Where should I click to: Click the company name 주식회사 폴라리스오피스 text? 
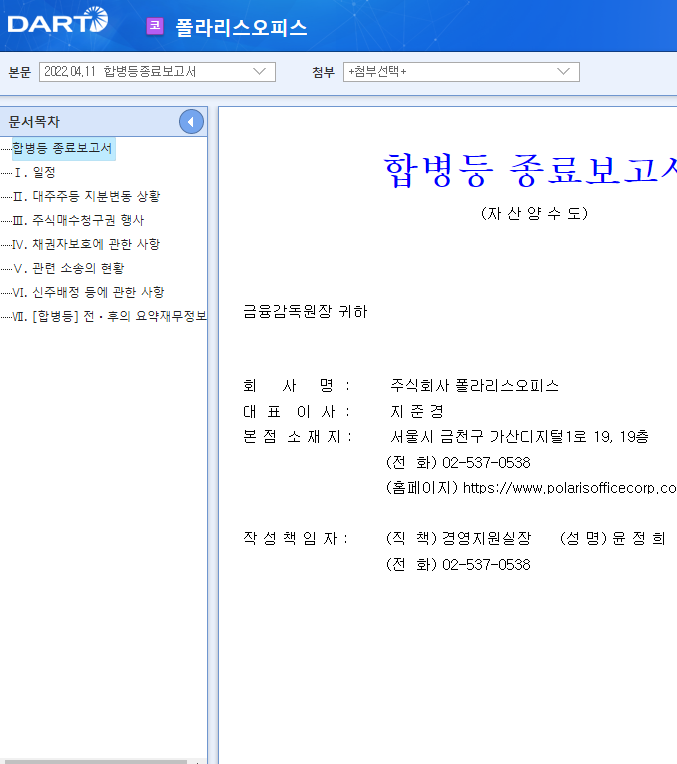[x=474, y=386]
